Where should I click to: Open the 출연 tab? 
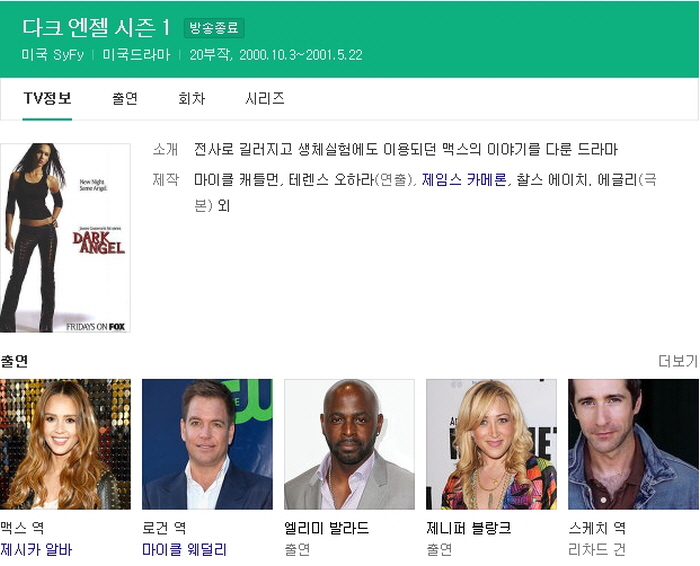[x=125, y=98]
